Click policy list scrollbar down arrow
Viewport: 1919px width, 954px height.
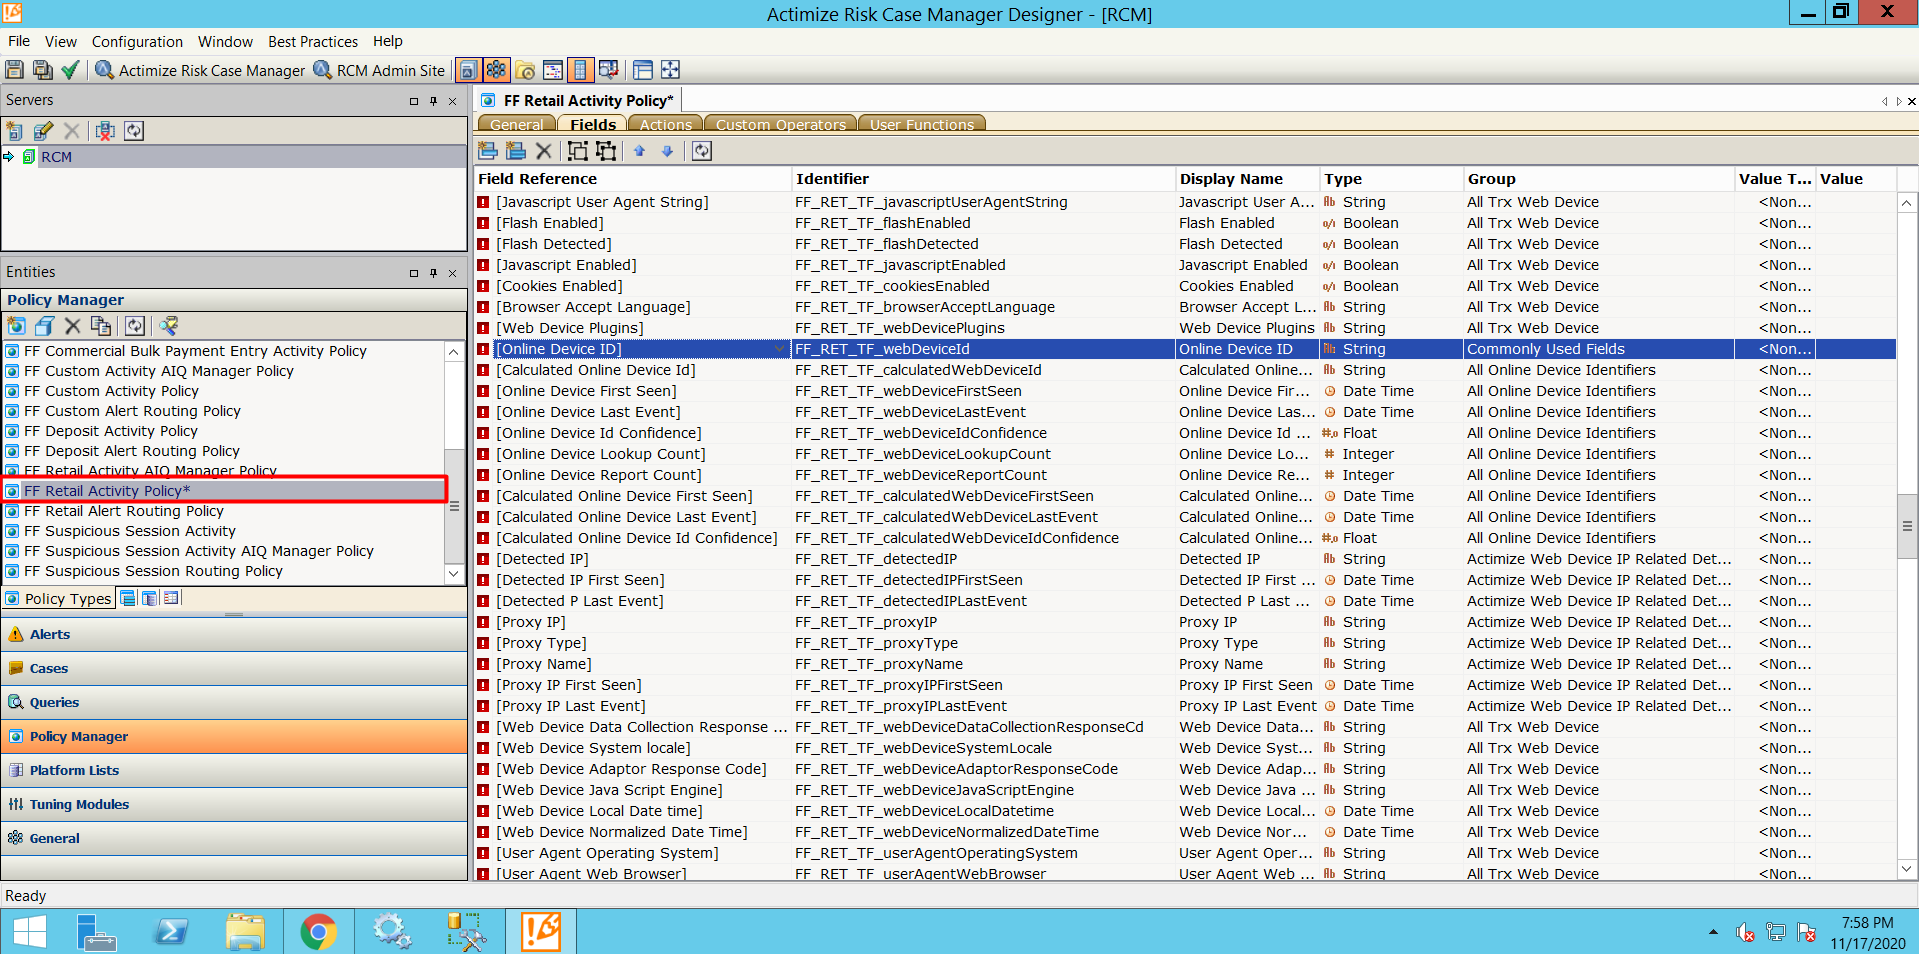(454, 574)
